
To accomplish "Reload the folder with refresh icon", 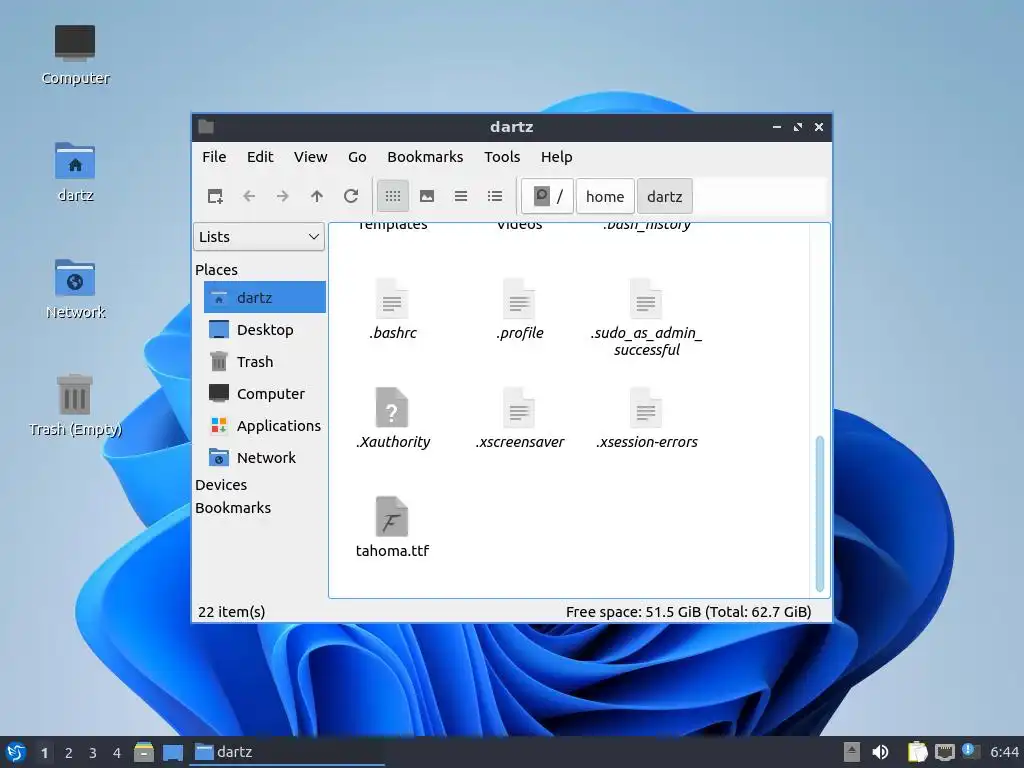I will [351, 196].
